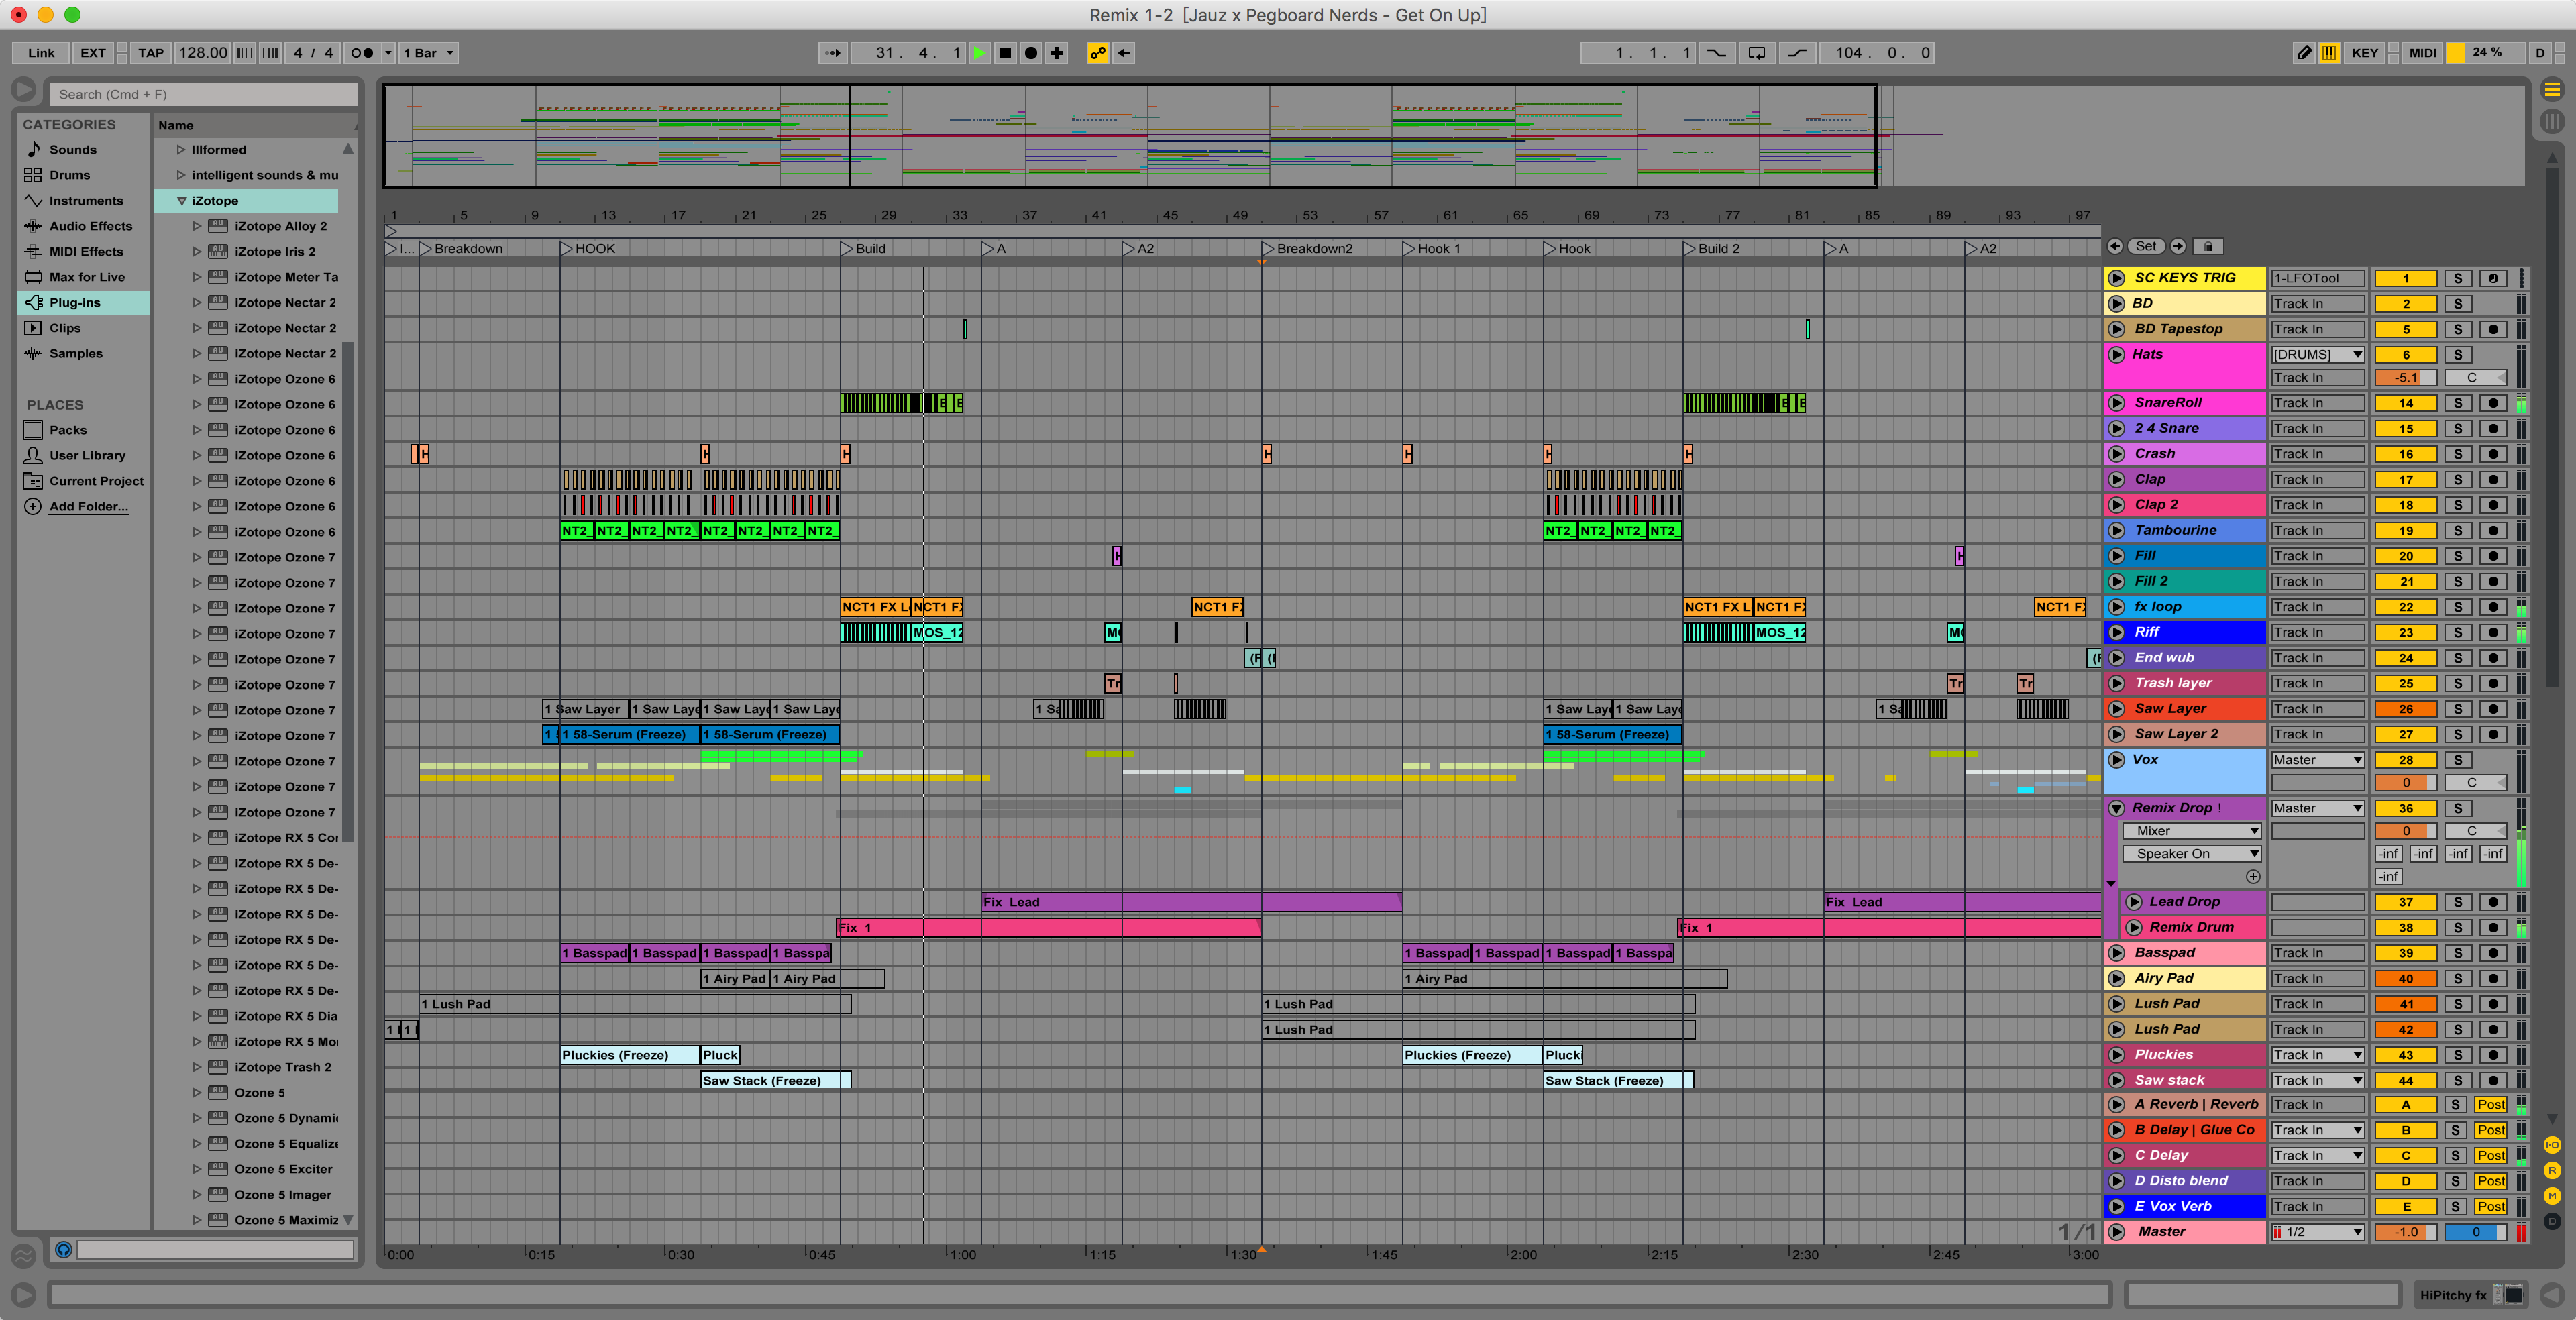
Task: Arm the Riff track for recording
Action: pos(2493,632)
